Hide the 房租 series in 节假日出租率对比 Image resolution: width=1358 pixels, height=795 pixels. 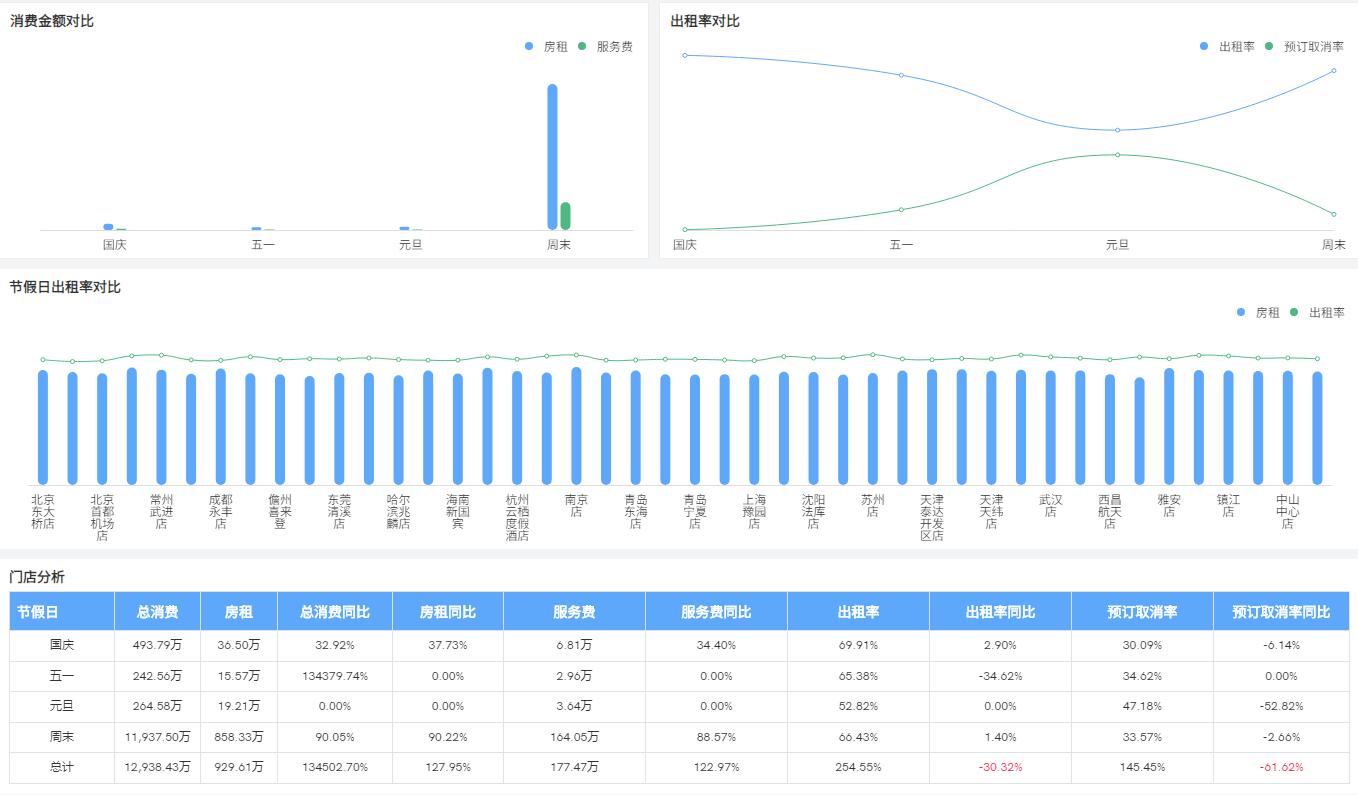coord(1267,312)
